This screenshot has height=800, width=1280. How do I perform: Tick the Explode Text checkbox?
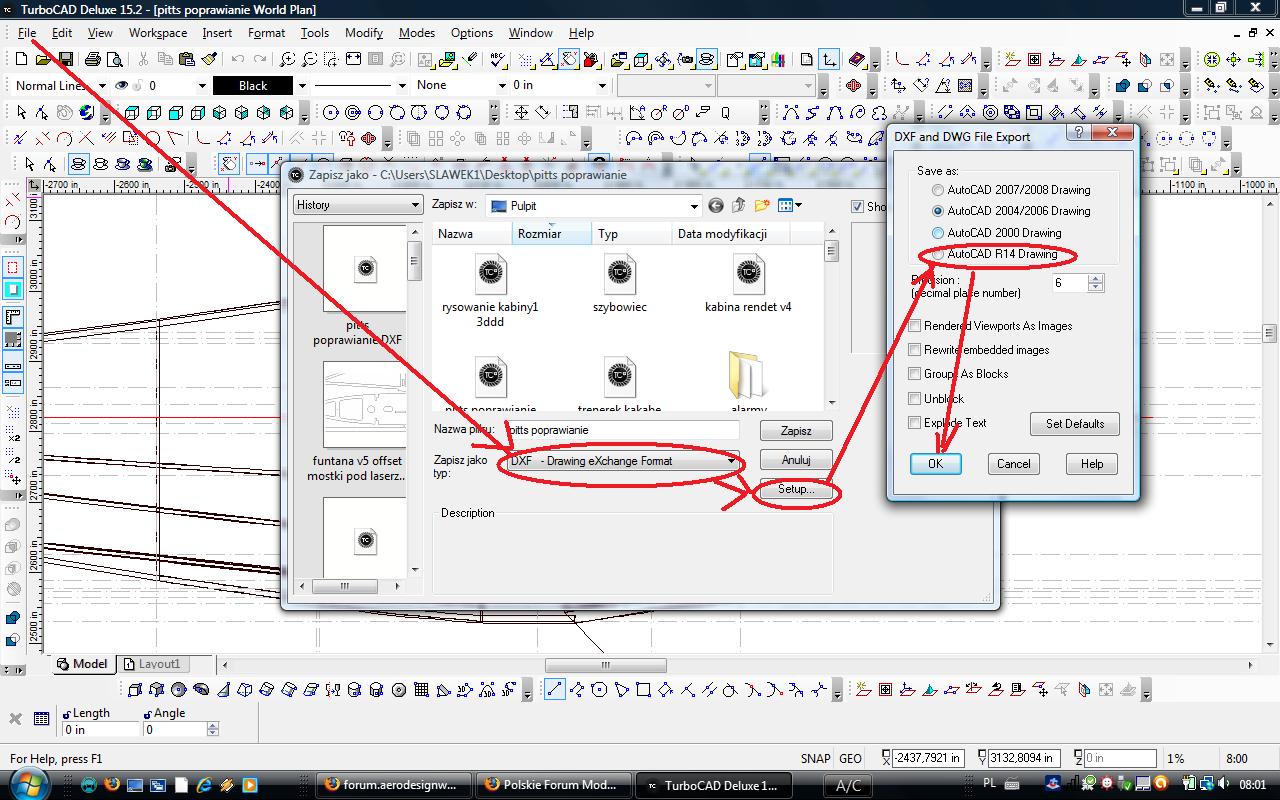914,423
